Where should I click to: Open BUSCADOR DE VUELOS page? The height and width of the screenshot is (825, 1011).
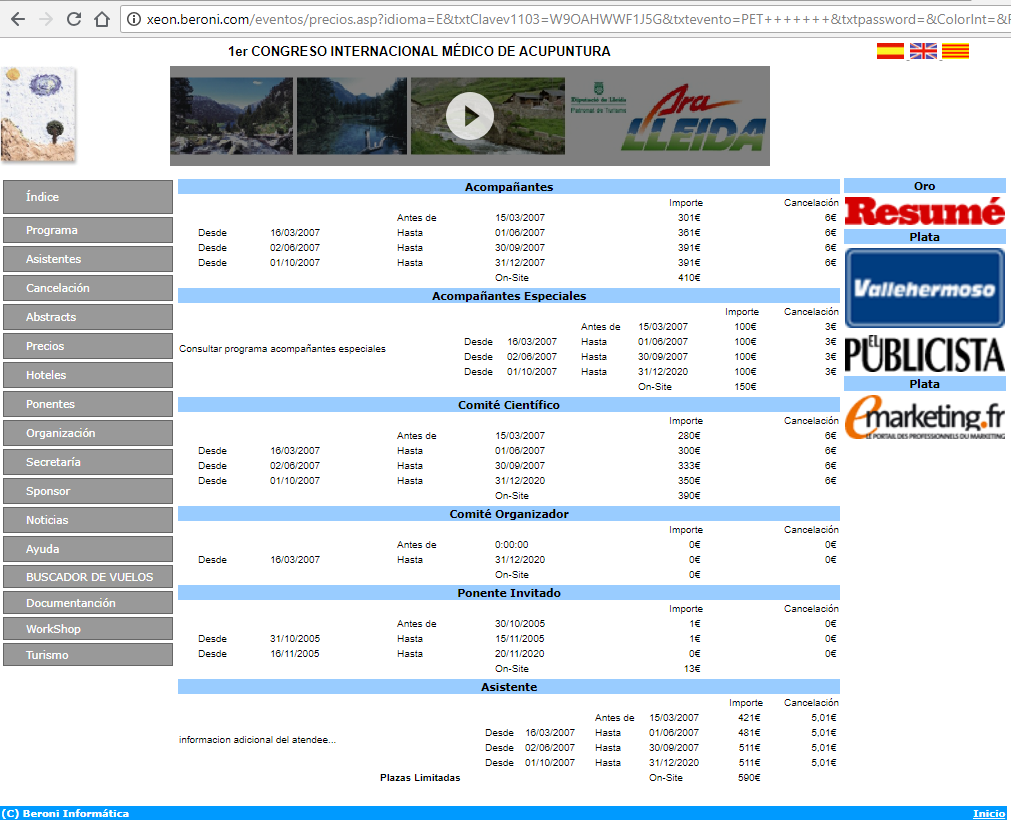click(x=88, y=577)
